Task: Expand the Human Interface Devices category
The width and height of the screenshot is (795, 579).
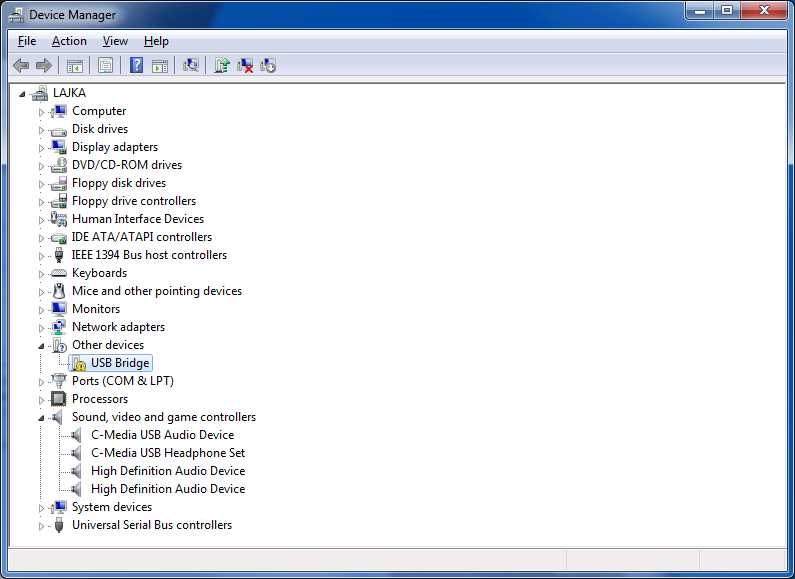Action: [x=42, y=220]
